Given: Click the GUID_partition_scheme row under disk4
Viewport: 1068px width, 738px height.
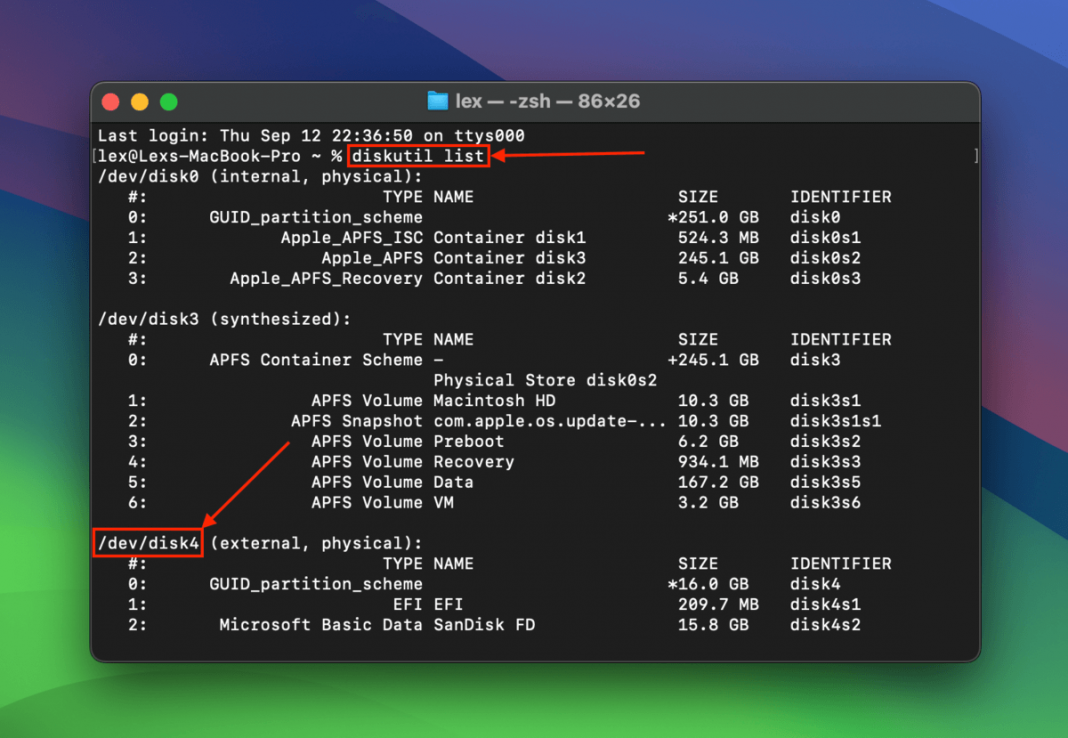Looking at the screenshot, I should click(317, 584).
